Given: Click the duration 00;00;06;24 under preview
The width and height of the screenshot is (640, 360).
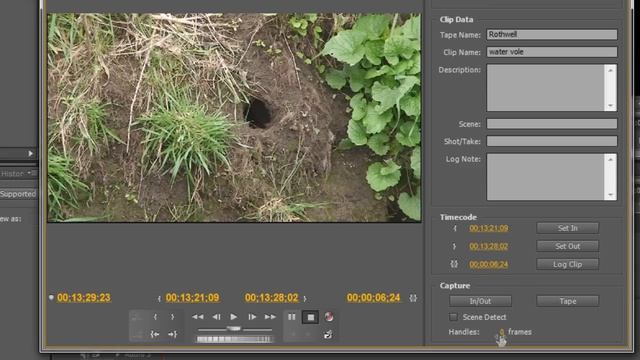Looking at the screenshot, I should [373, 298].
